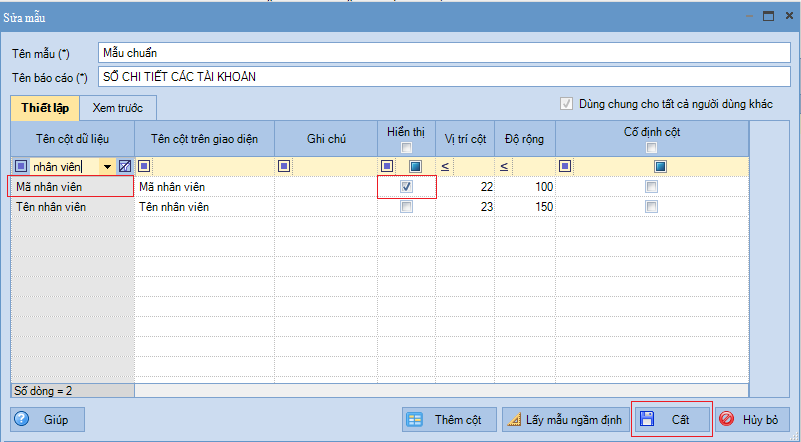Click width value 150 cell
Viewport: 801px width, 442px height.
click(x=525, y=206)
